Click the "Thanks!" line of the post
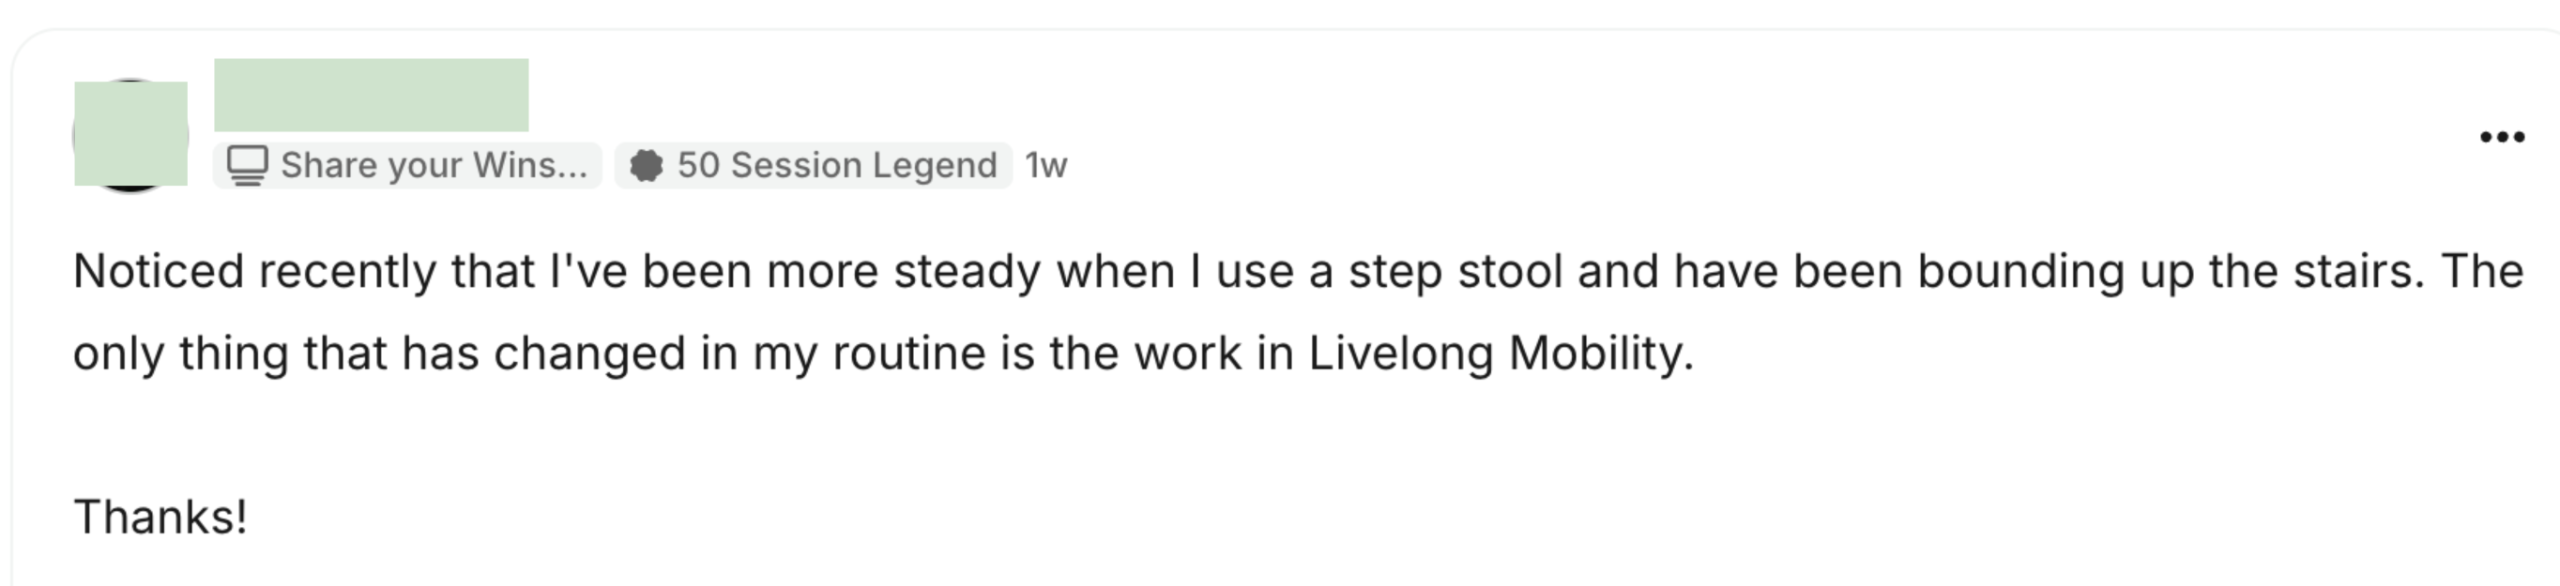This screenshot has width=2560, height=586. (x=160, y=518)
